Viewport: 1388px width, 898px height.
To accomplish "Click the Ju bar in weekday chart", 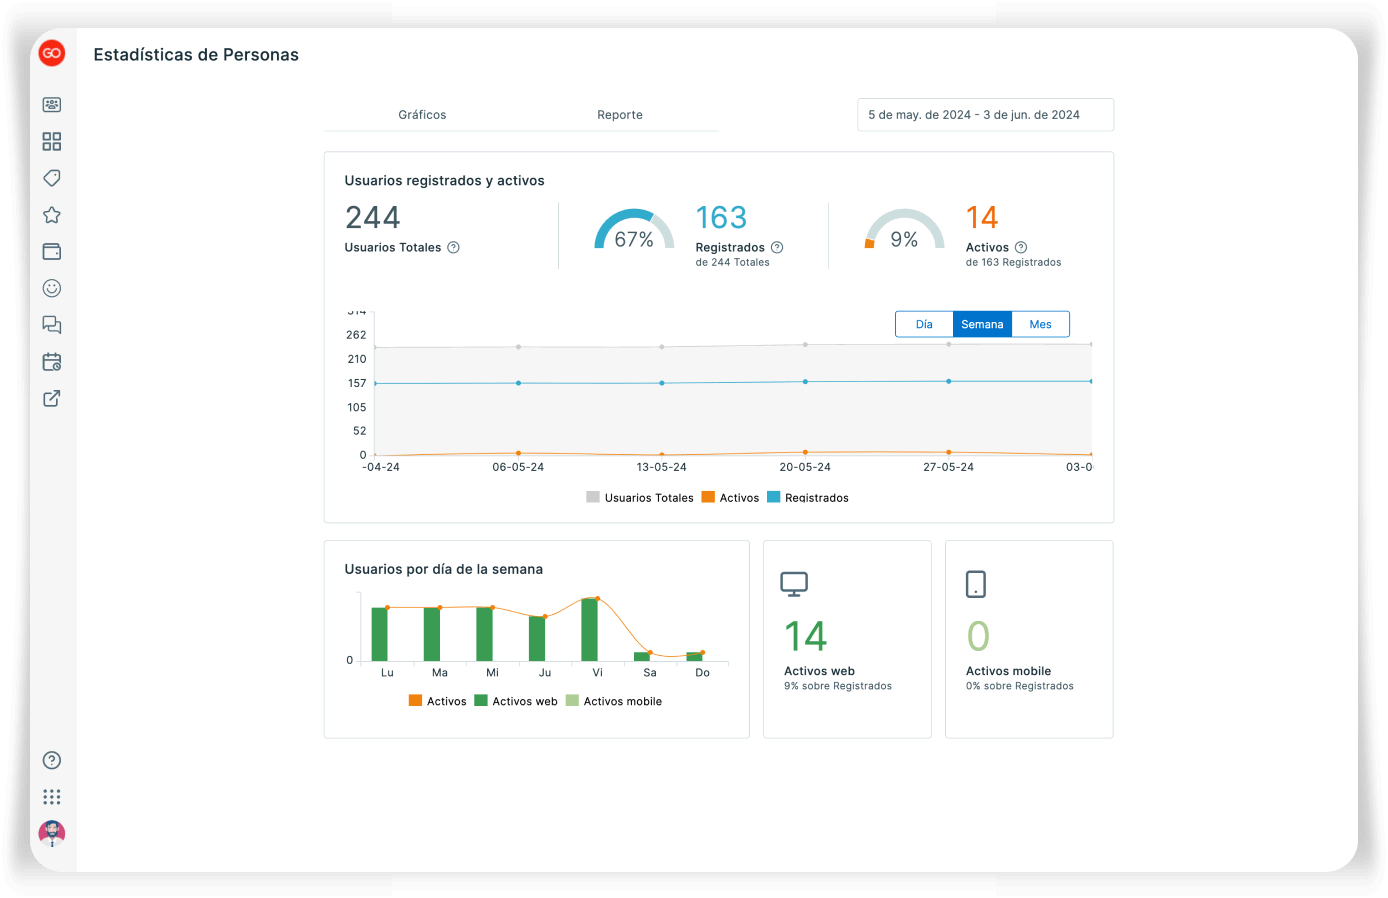I will click(537, 639).
